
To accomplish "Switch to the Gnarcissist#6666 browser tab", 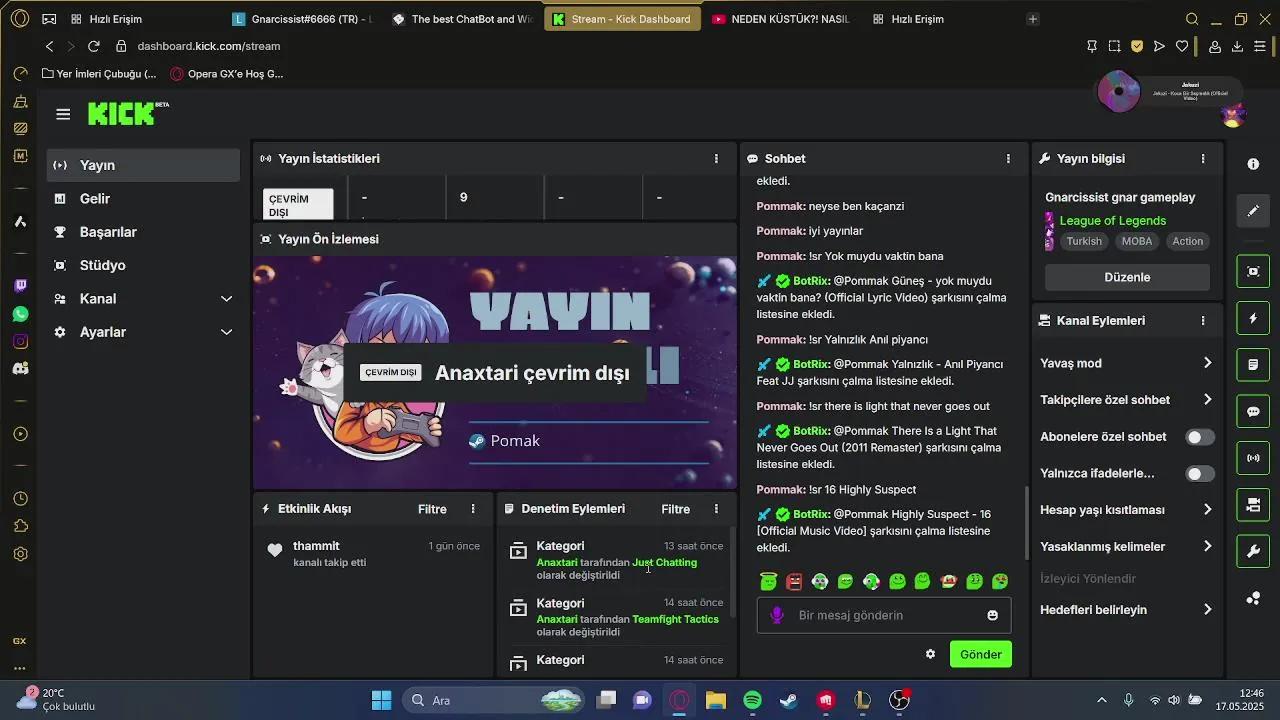I will (x=301, y=19).
